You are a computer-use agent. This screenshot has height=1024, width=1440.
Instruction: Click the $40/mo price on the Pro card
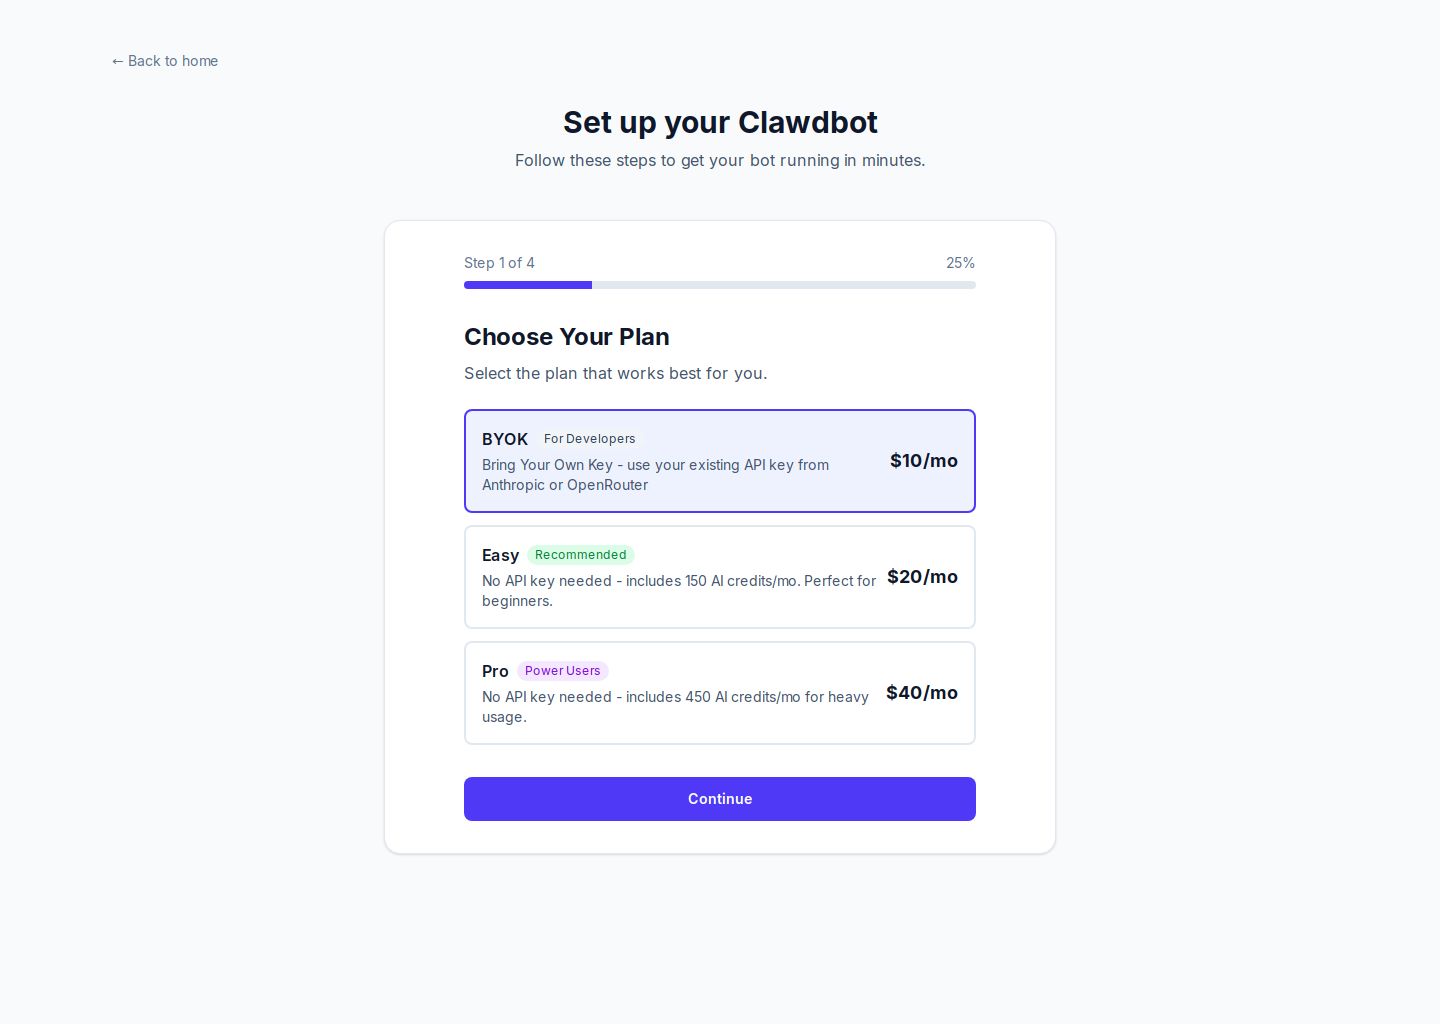click(x=921, y=692)
